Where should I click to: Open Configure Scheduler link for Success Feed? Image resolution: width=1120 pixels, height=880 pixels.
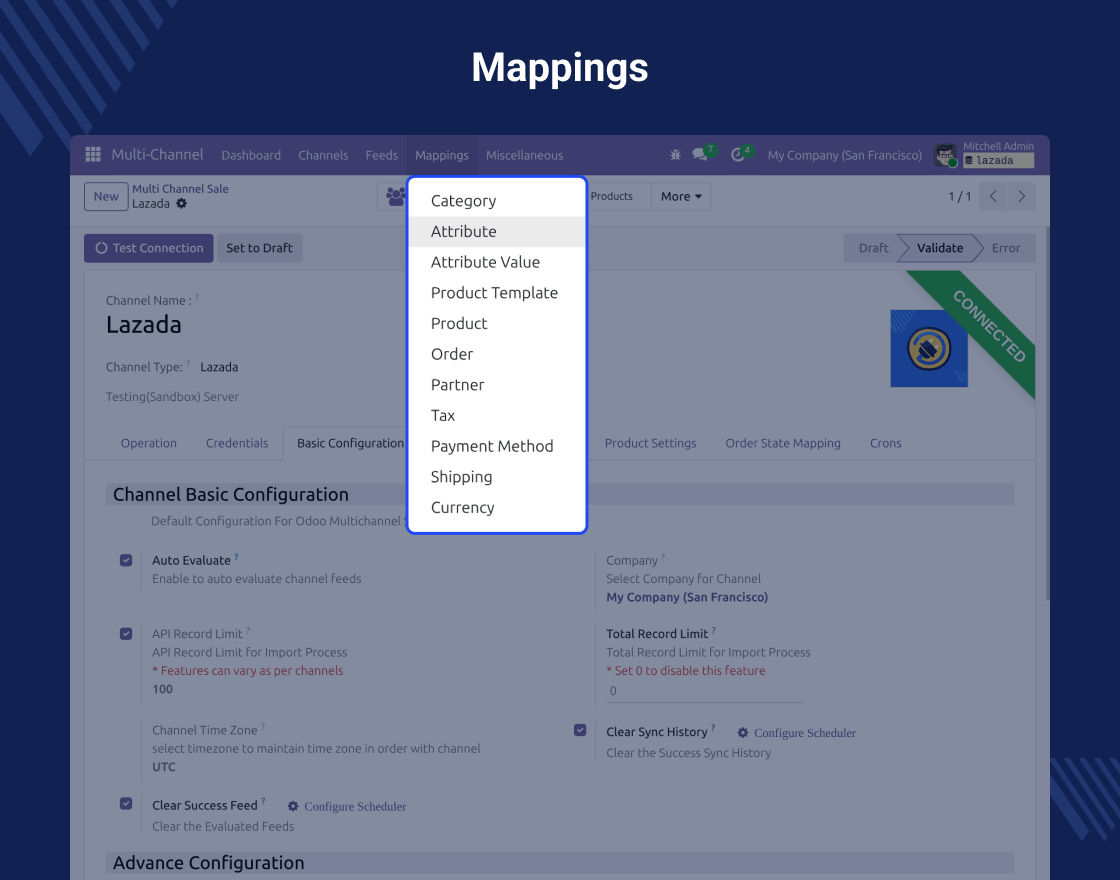click(355, 806)
